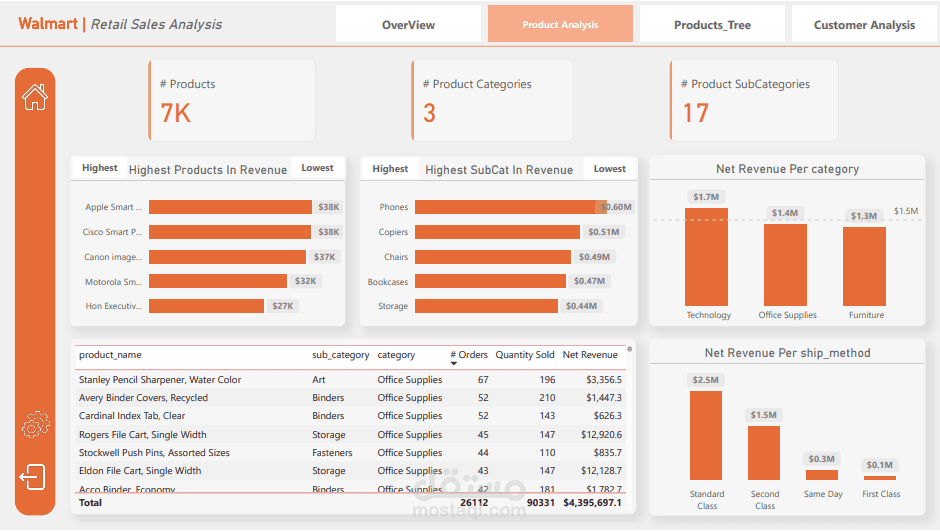940x531 pixels.
Task: Select the Product Analysis tab
Action: click(x=560, y=25)
